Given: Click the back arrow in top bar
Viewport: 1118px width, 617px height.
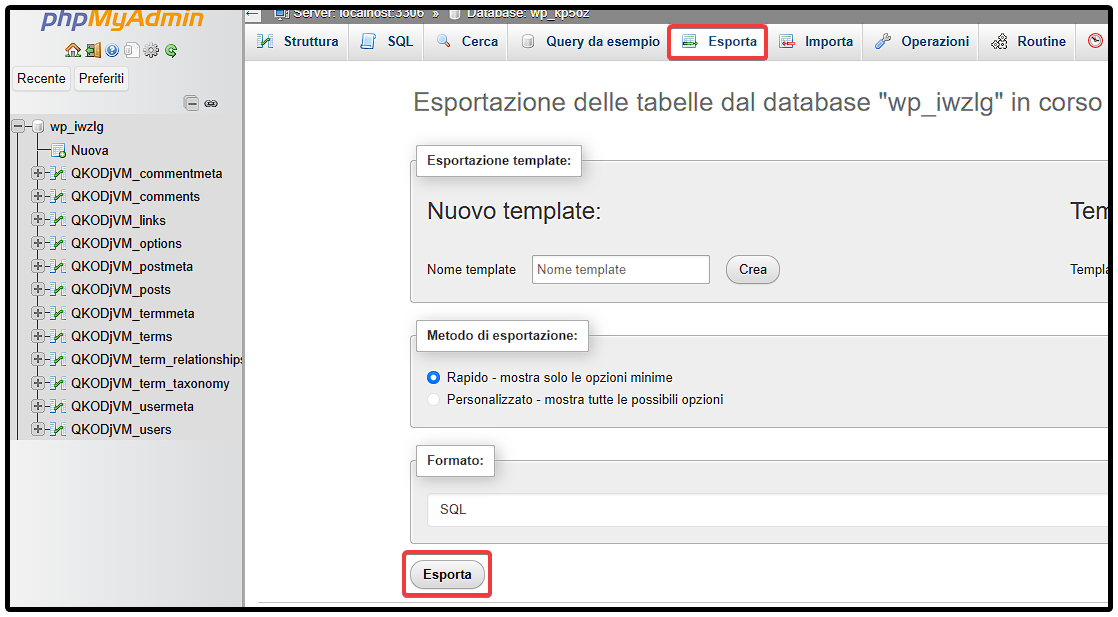Looking at the screenshot, I should 253,14.
